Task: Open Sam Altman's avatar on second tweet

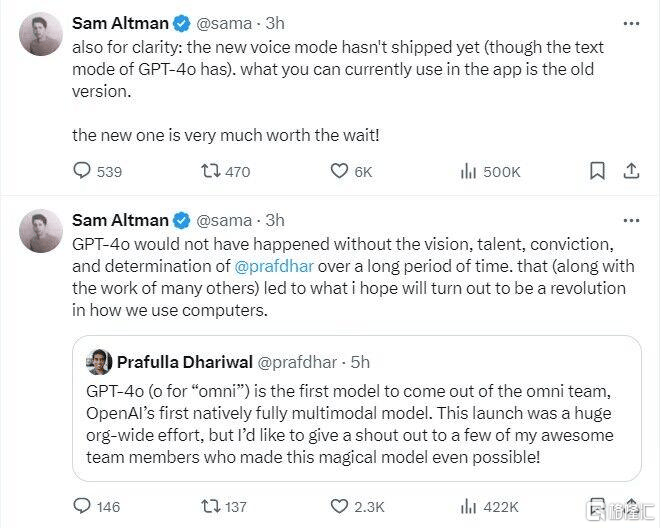Action: pyautogui.click(x=41, y=231)
